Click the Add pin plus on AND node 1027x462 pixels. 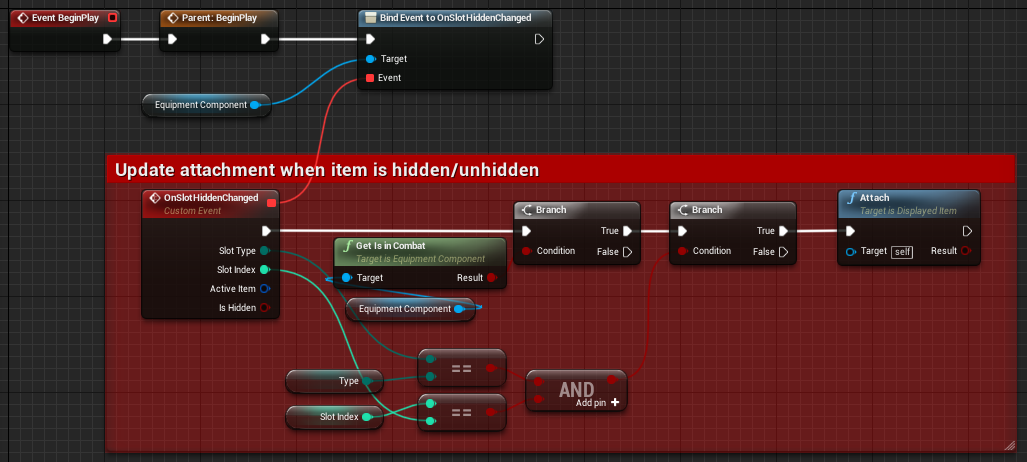point(615,402)
